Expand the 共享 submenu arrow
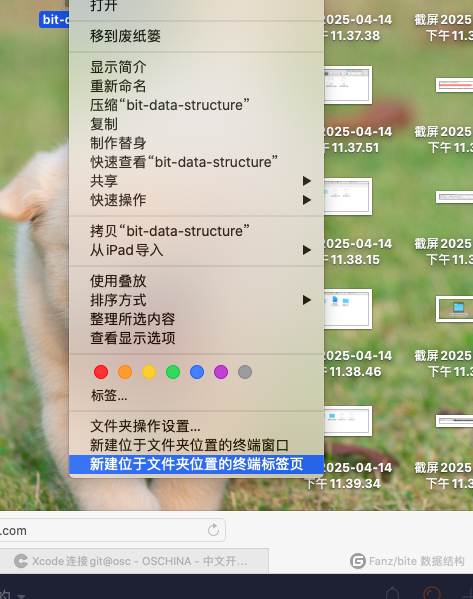473x599 pixels. click(x=306, y=181)
